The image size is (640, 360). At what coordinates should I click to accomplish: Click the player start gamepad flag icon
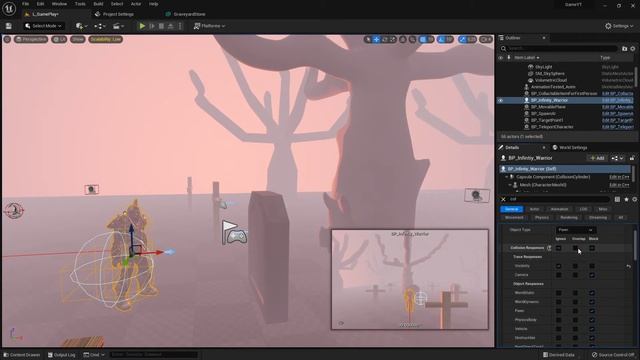(x=234, y=233)
